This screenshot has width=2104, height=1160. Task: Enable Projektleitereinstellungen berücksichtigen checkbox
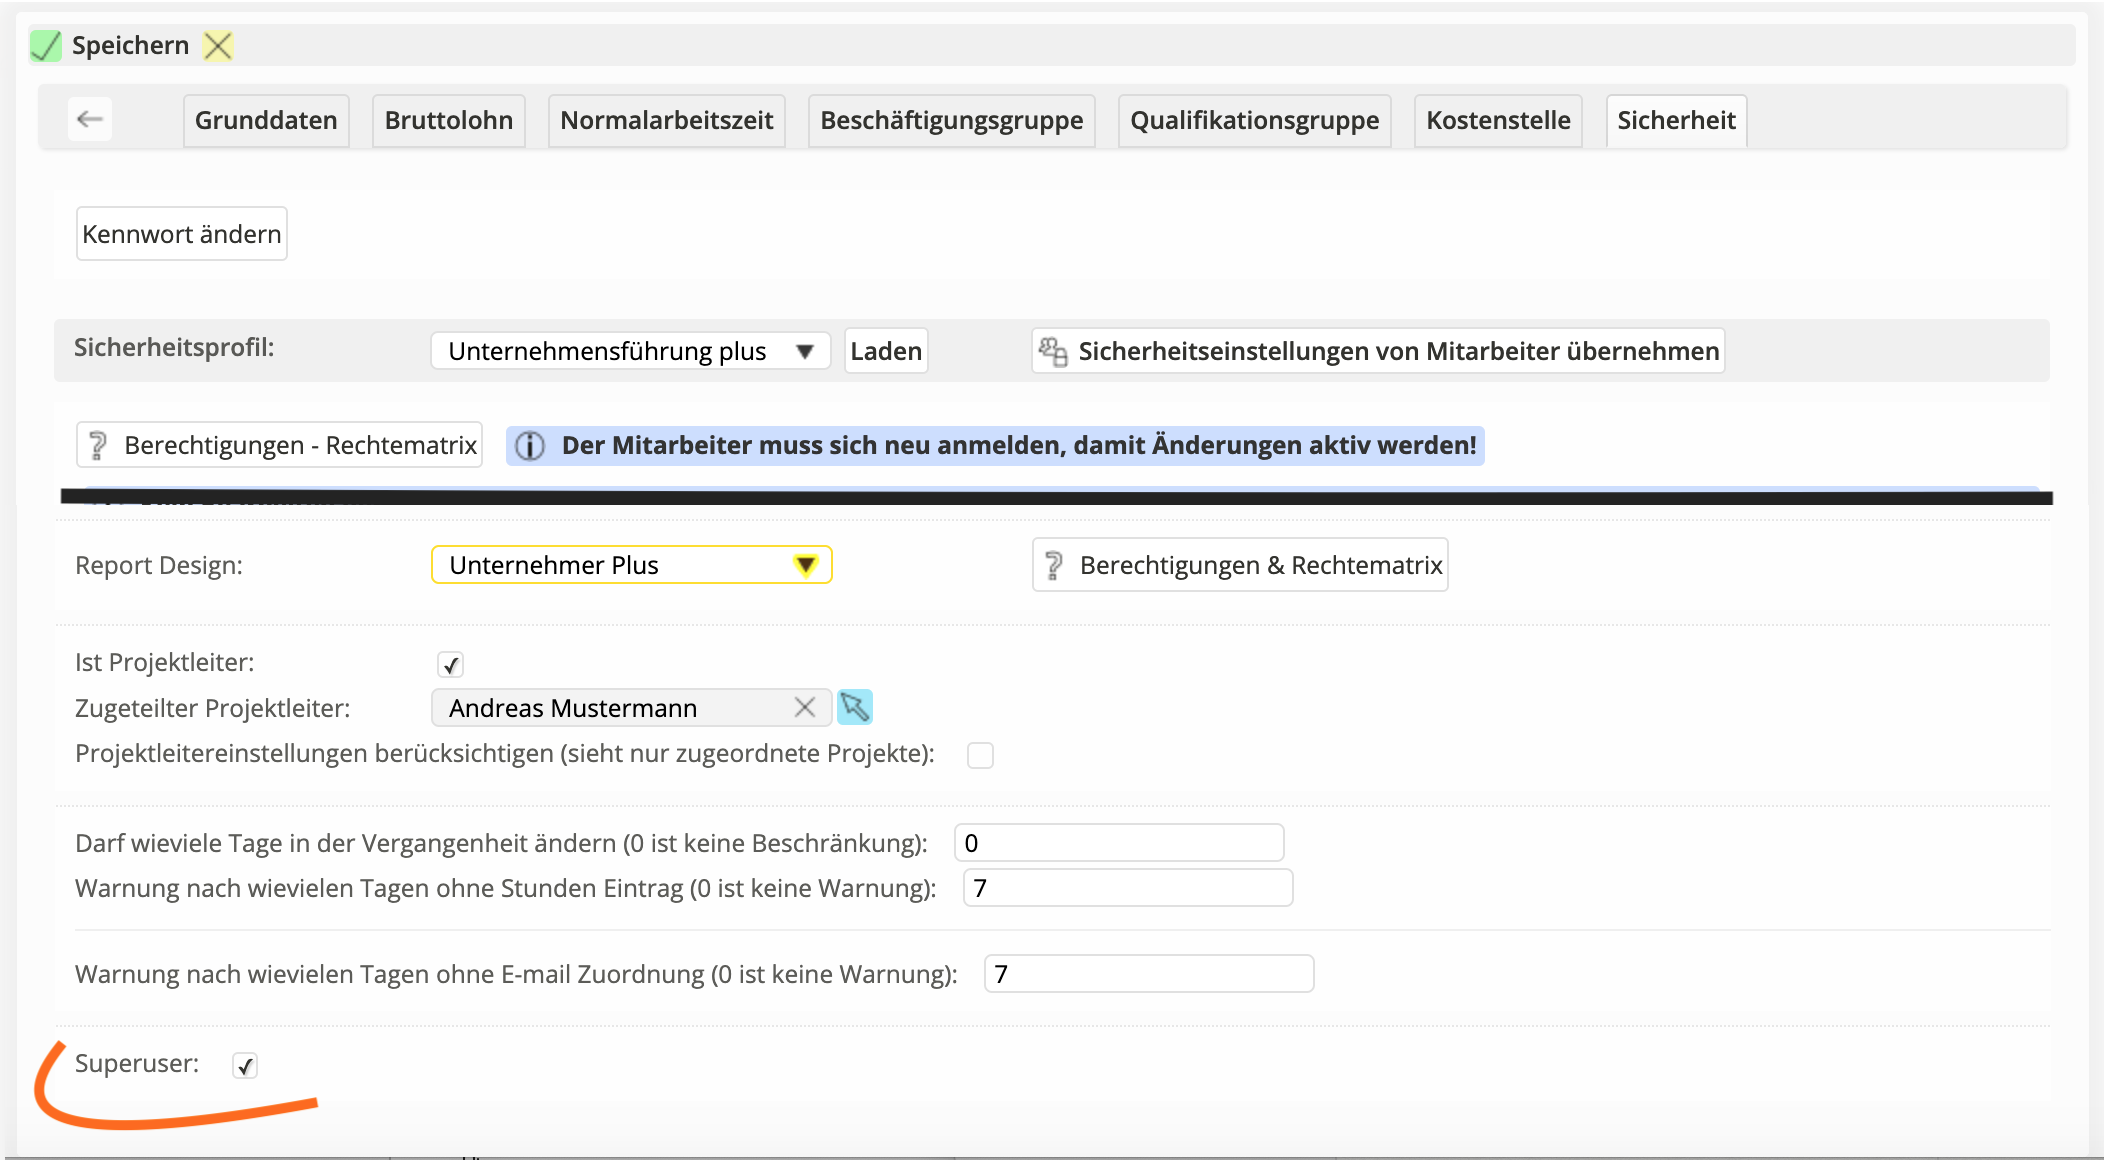(981, 755)
